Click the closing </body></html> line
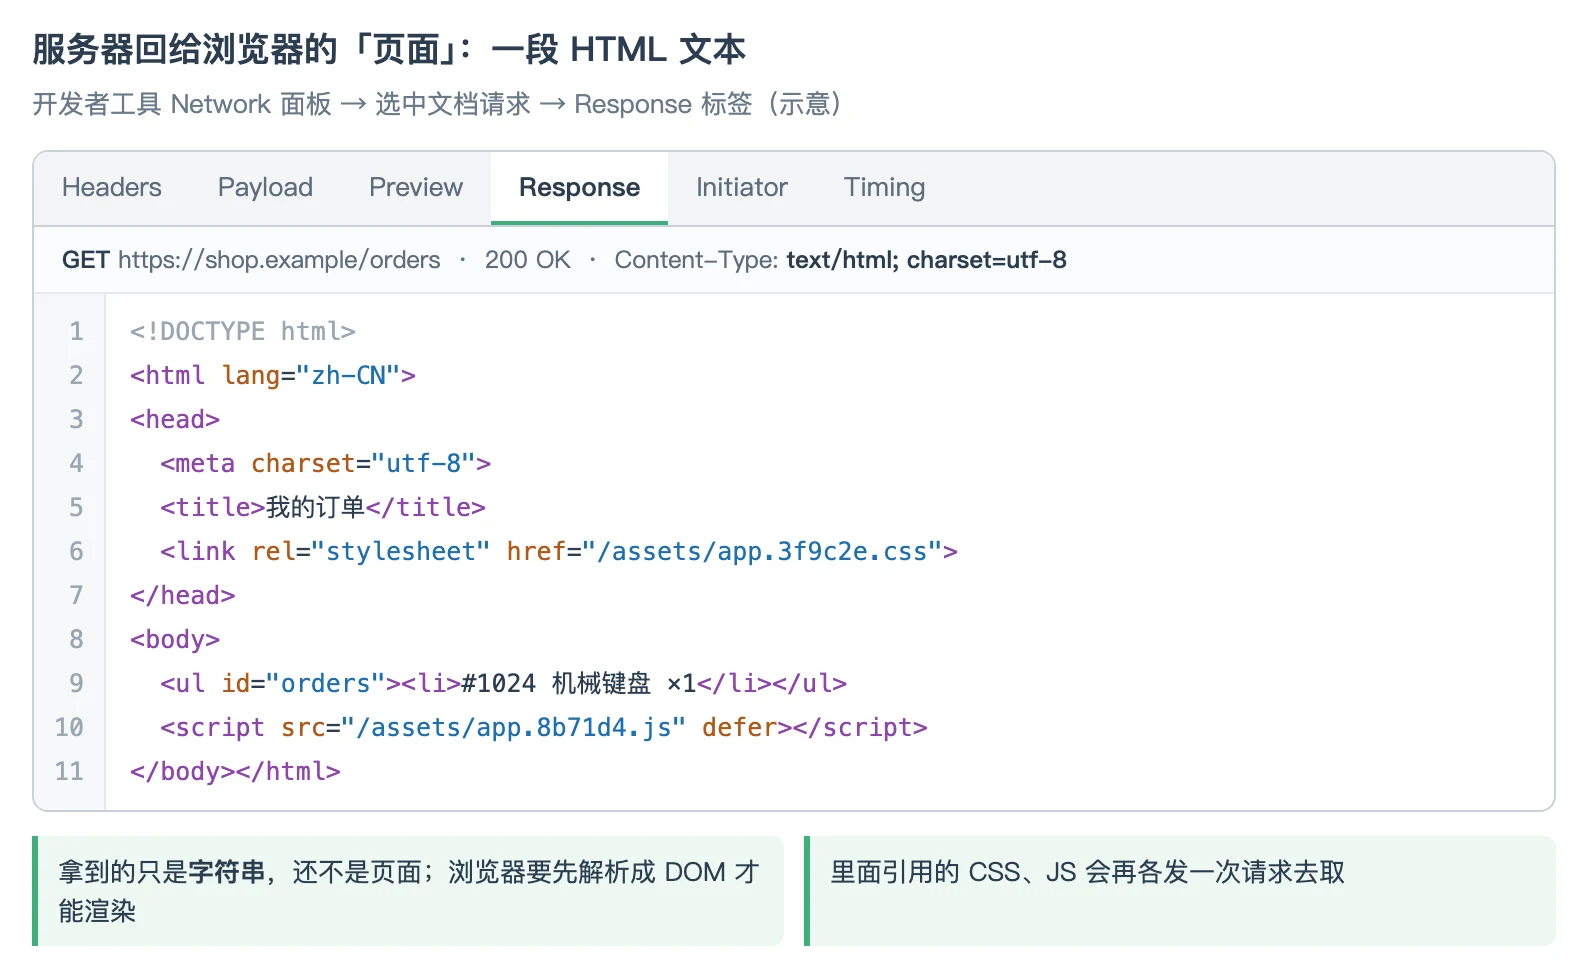The image size is (1588, 978). [x=235, y=771]
